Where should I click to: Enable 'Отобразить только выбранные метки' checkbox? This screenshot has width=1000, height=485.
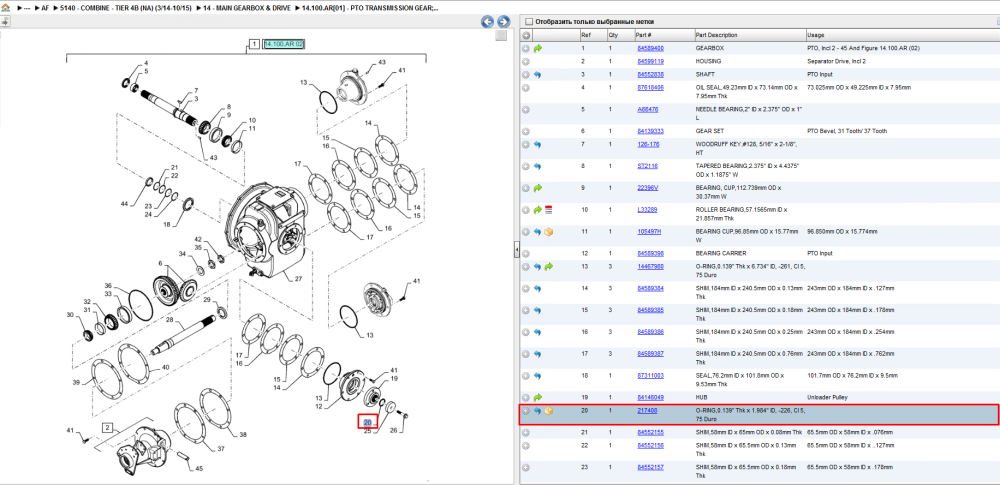[x=528, y=21]
